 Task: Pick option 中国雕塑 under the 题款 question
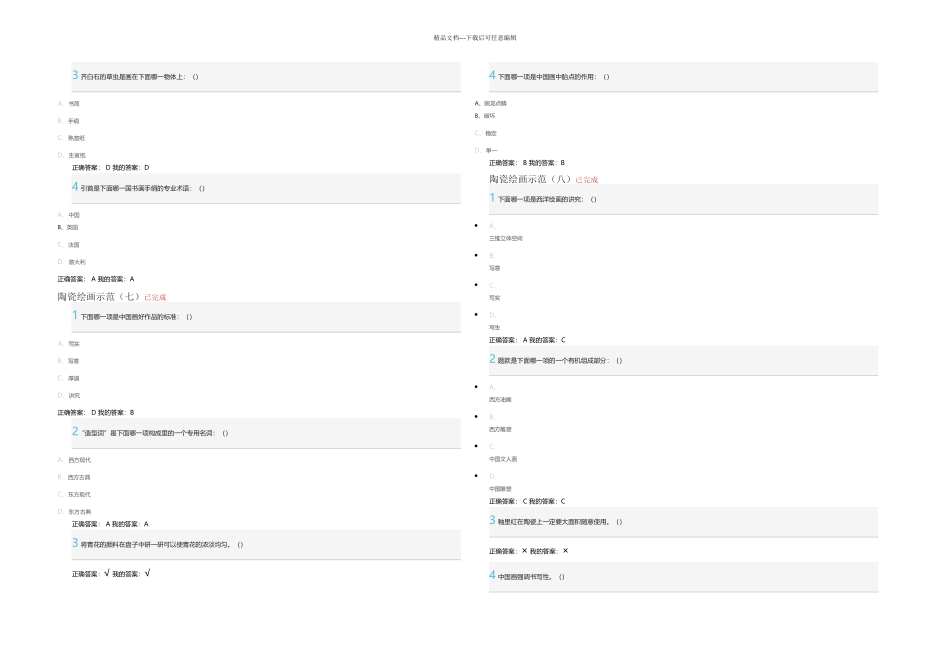tap(503, 488)
